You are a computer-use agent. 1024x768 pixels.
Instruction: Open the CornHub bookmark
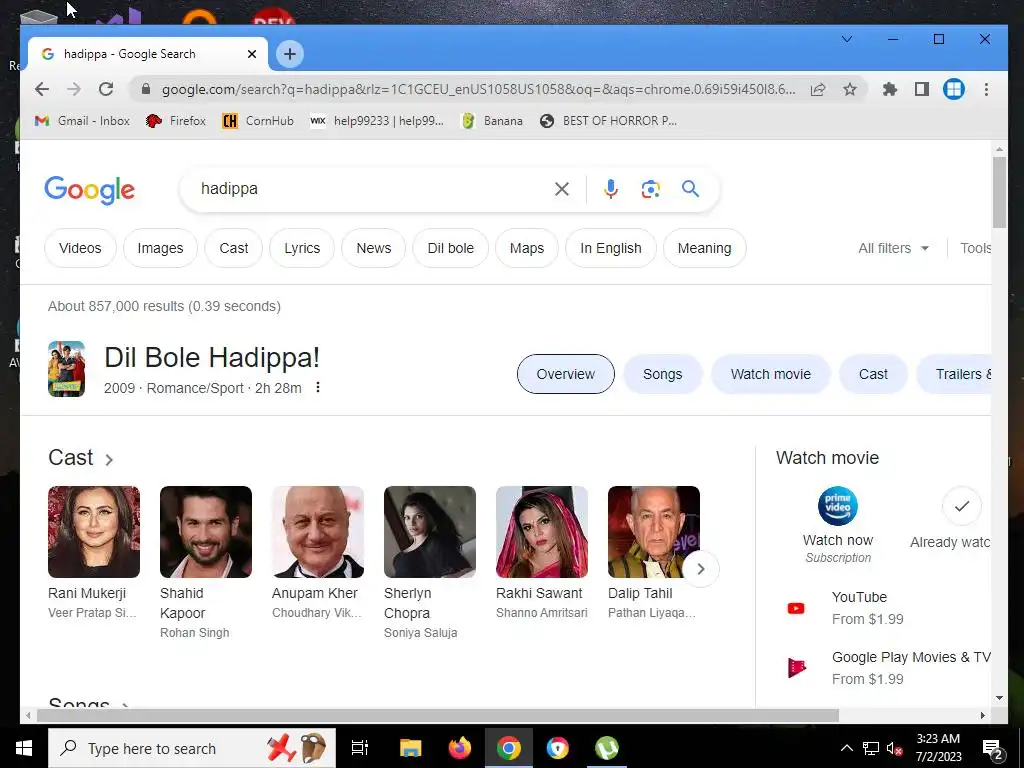258,121
